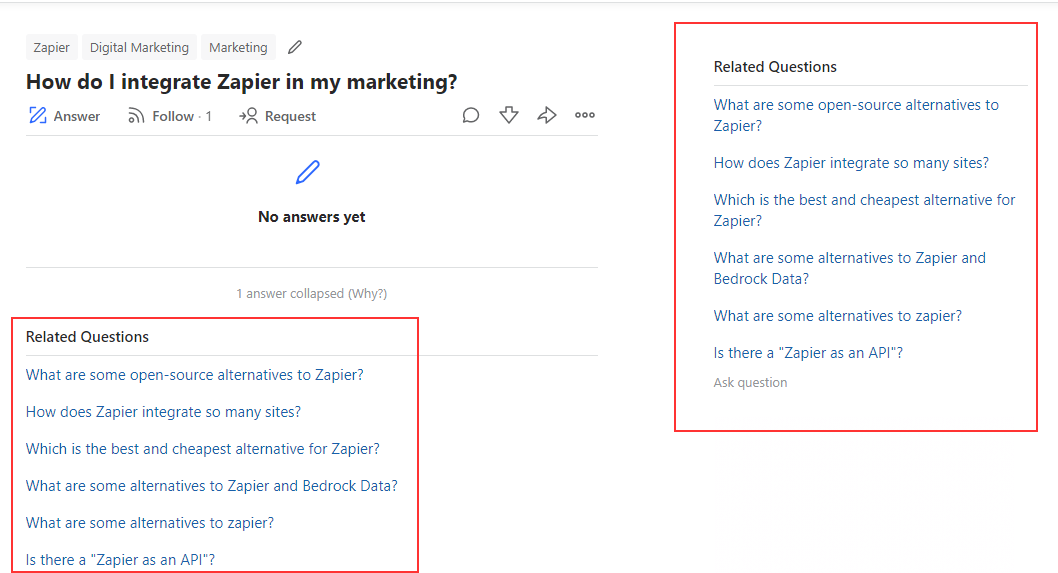Click the Answer pencil icon
Screen dimensions: 1058x573
tap(38, 116)
